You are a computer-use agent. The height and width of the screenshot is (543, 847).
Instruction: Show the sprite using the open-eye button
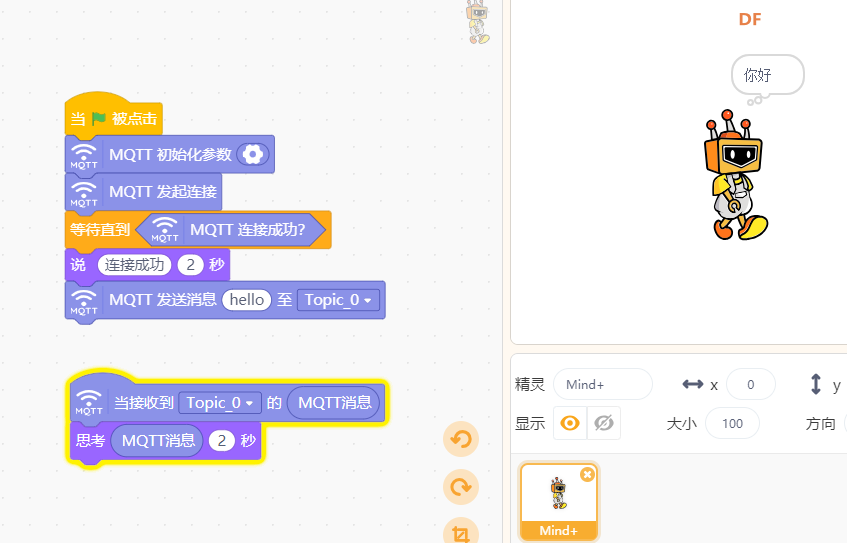click(570, 423)
